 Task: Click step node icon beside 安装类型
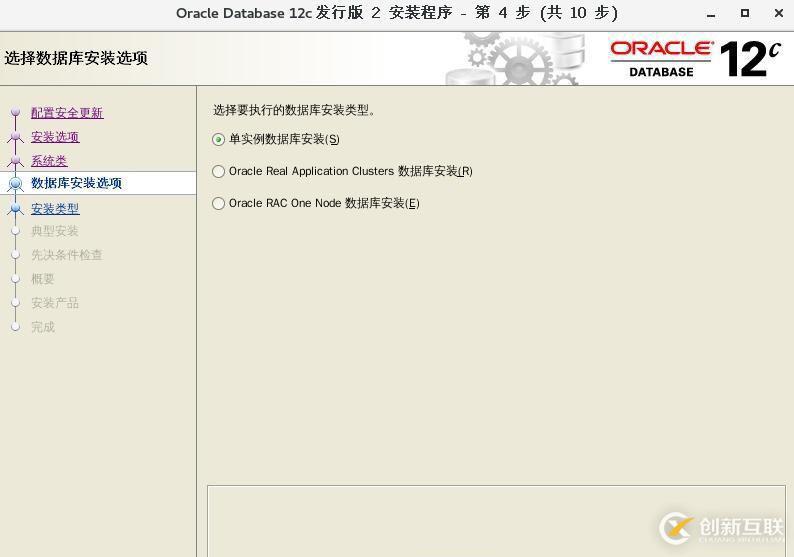[x=16, y=208]
